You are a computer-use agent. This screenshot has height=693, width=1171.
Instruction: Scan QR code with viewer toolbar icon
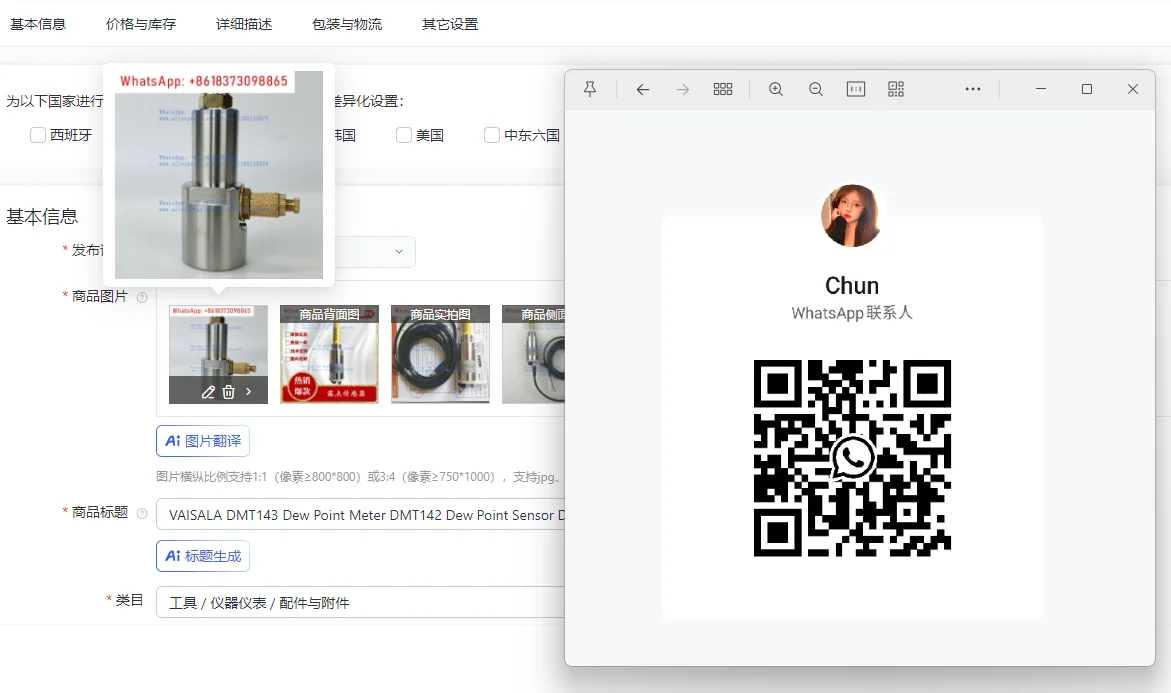(x=896, y=89)
